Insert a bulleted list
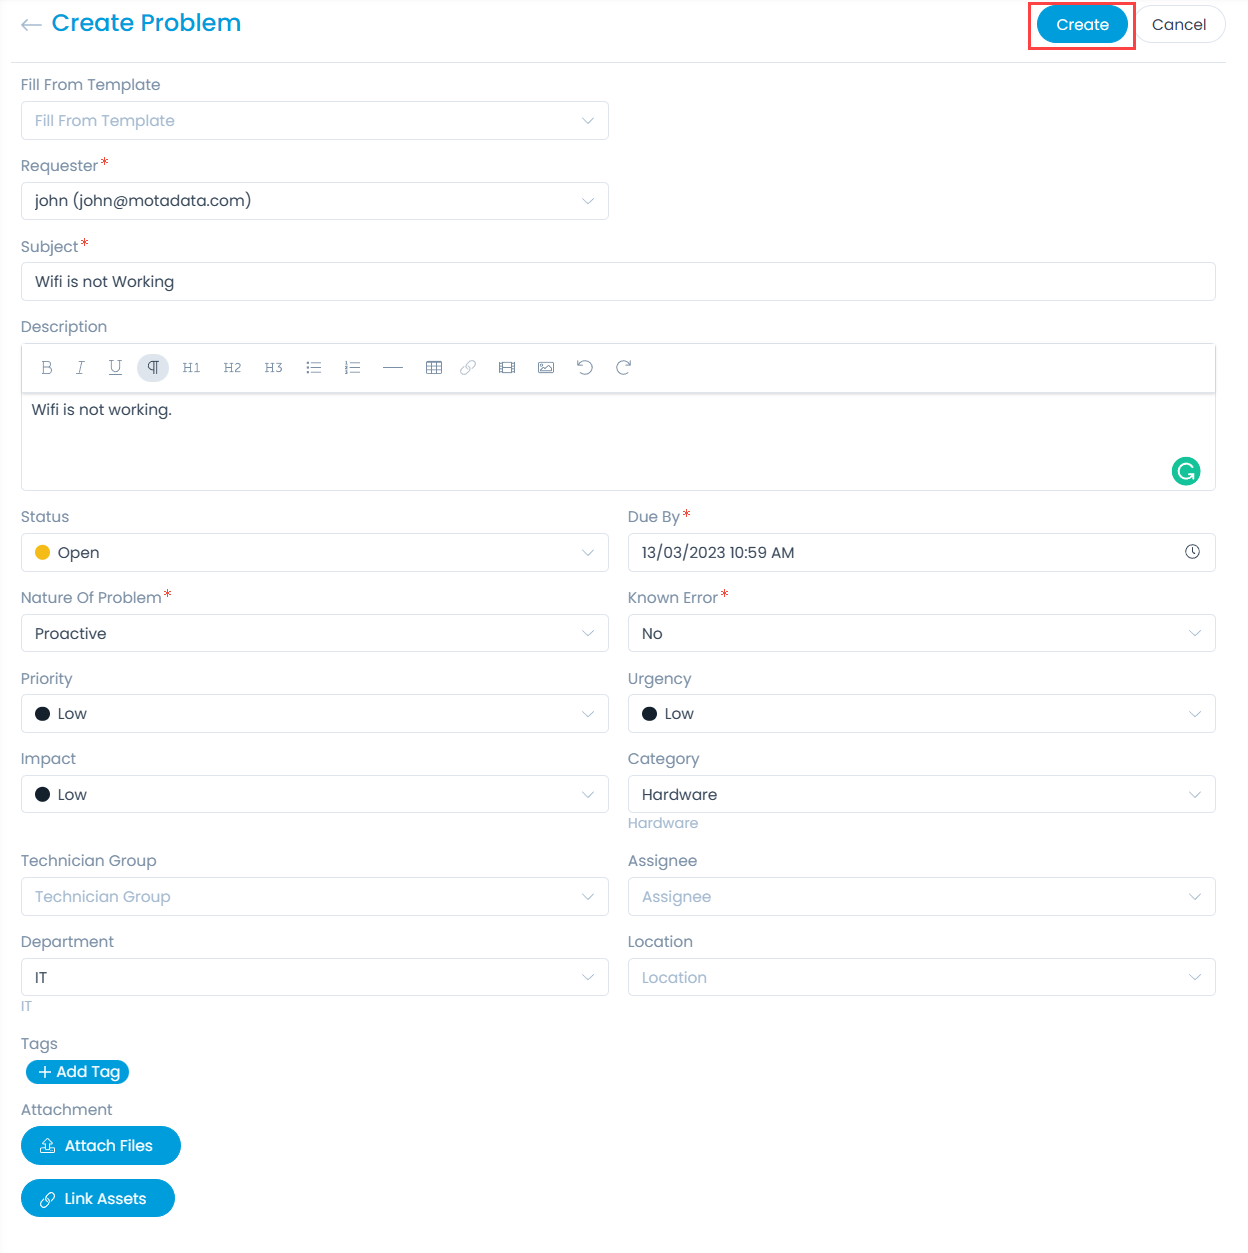Image resolution: width=1248 pixels, height=1253 pixels. [314, 368]
